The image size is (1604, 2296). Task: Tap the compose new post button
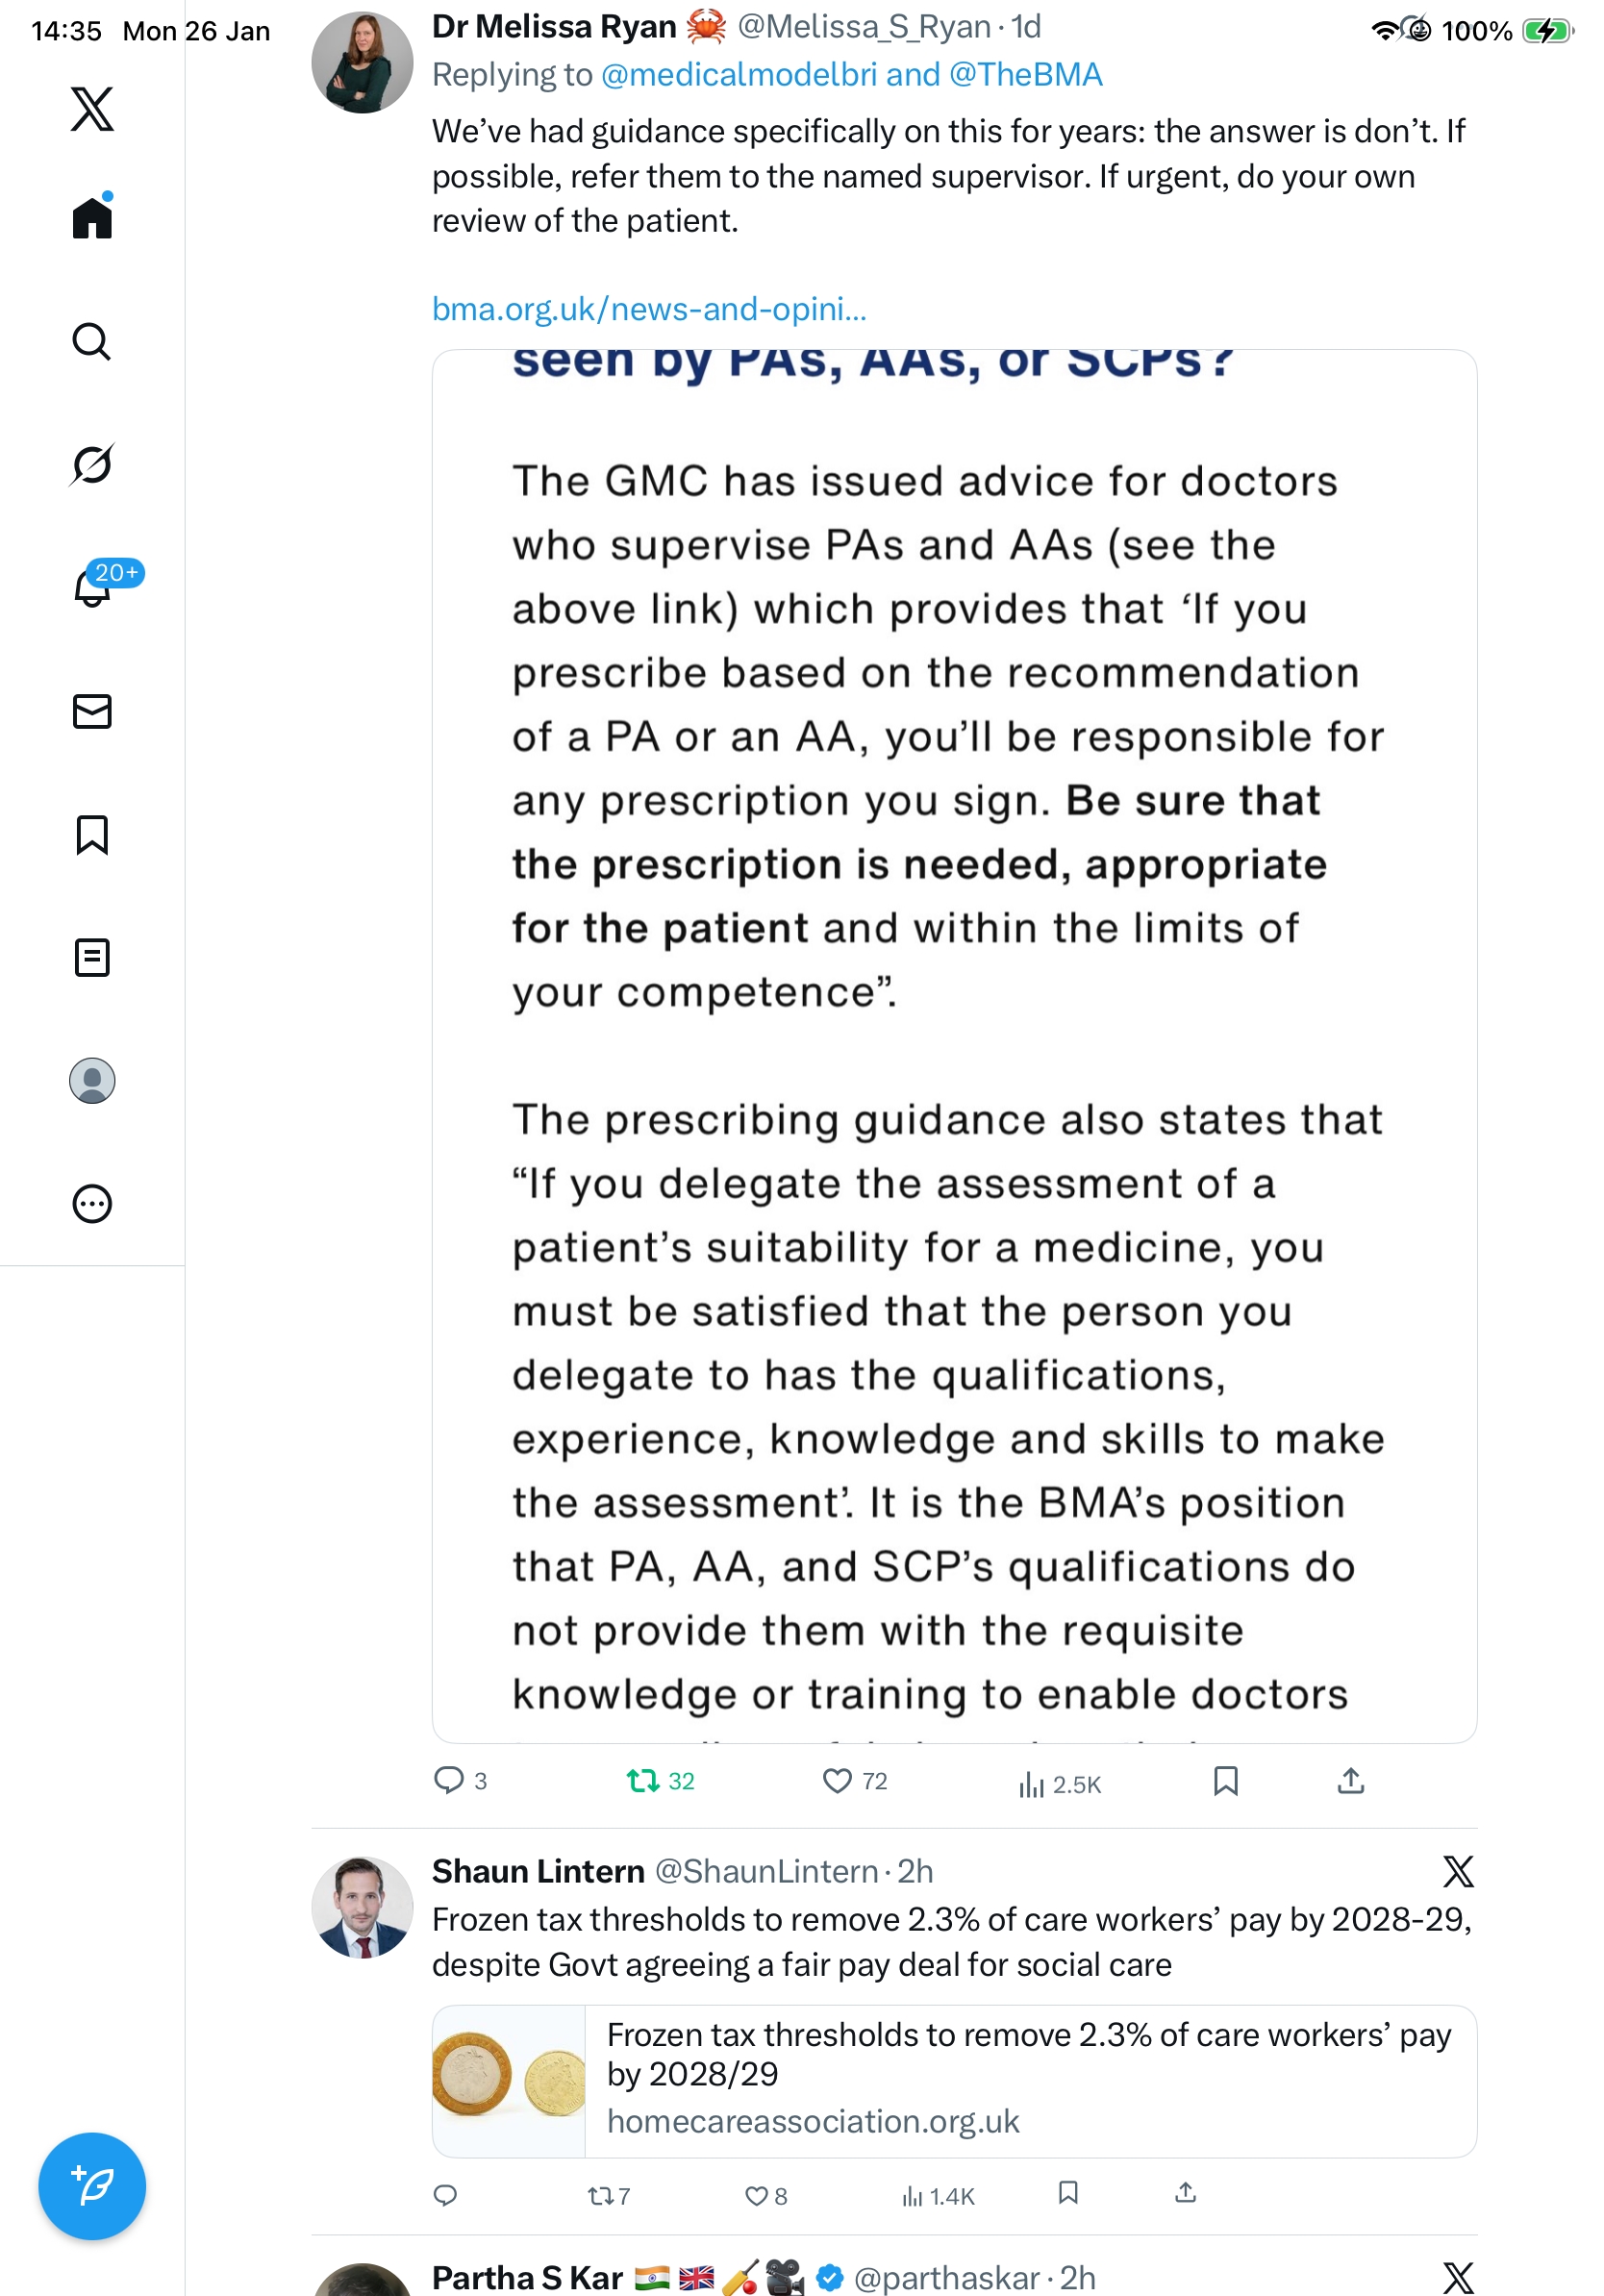click(92, 2185)
